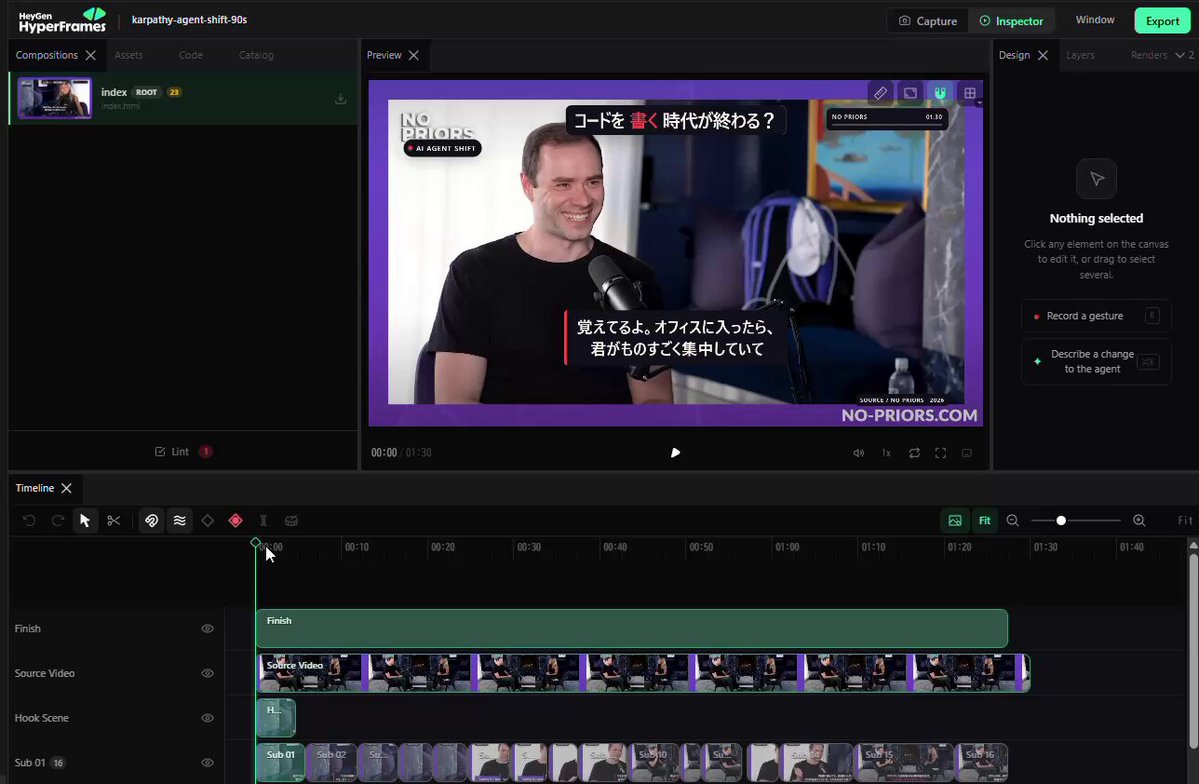Click the zoom out magnifier in timeline

tap(1012, 521)
